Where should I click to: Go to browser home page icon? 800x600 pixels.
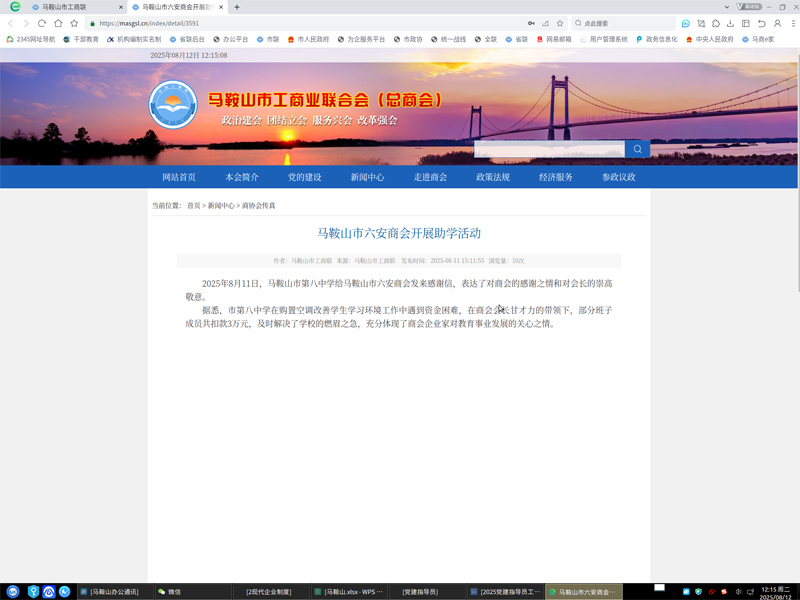point(58,23)
